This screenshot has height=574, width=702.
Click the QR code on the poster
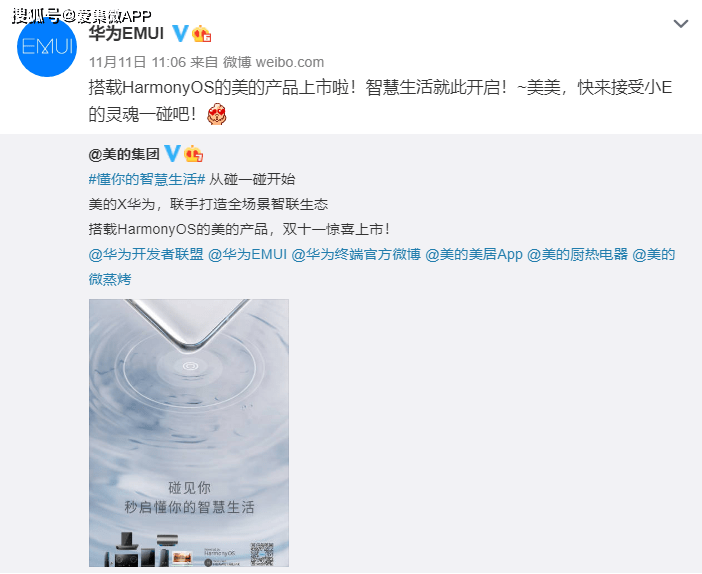point(261,554)
